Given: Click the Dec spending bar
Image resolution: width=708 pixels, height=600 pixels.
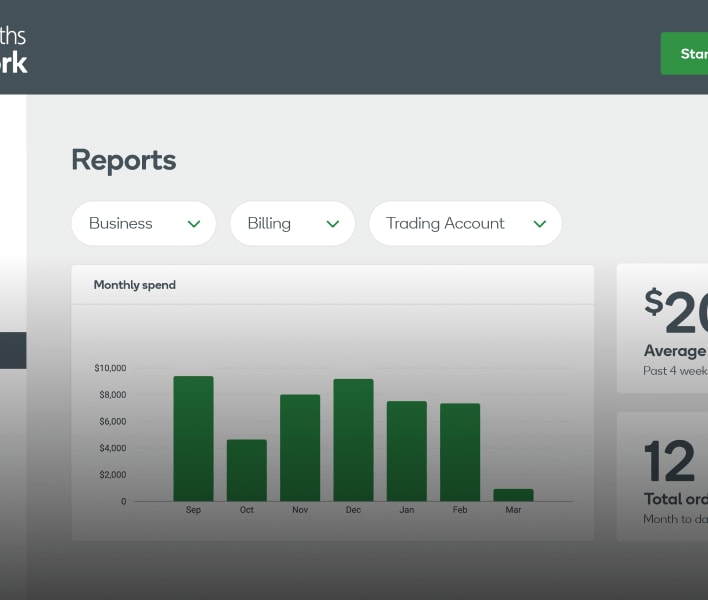Looking at the screenshot, I should click(x=353, y=440).
